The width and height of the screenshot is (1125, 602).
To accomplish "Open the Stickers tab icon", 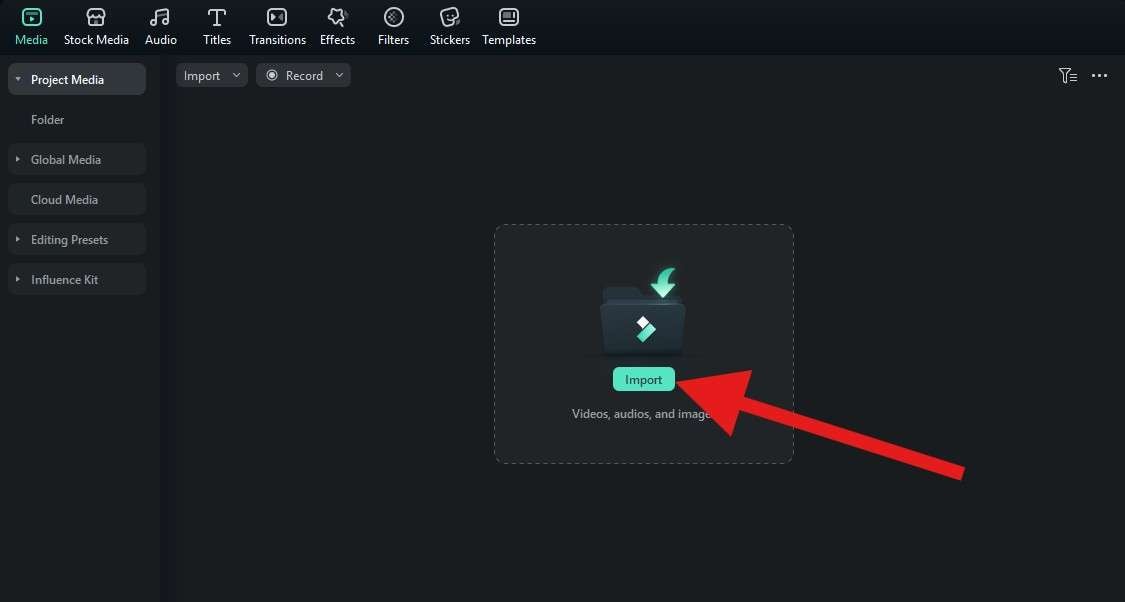I will [450, 17].
